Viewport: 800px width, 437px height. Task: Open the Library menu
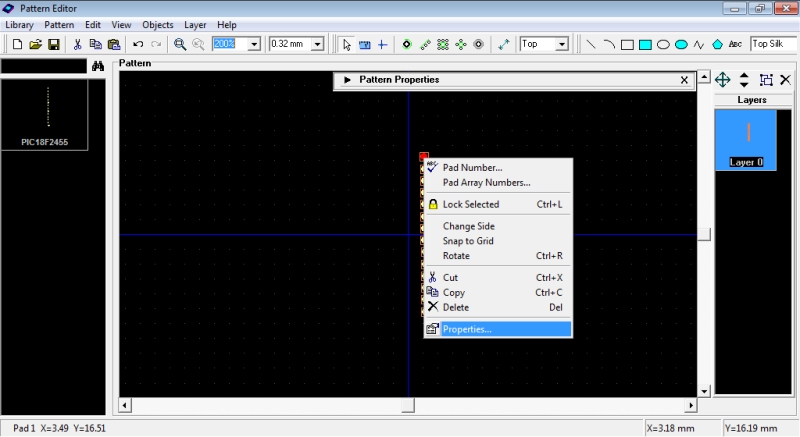point(19,24)
